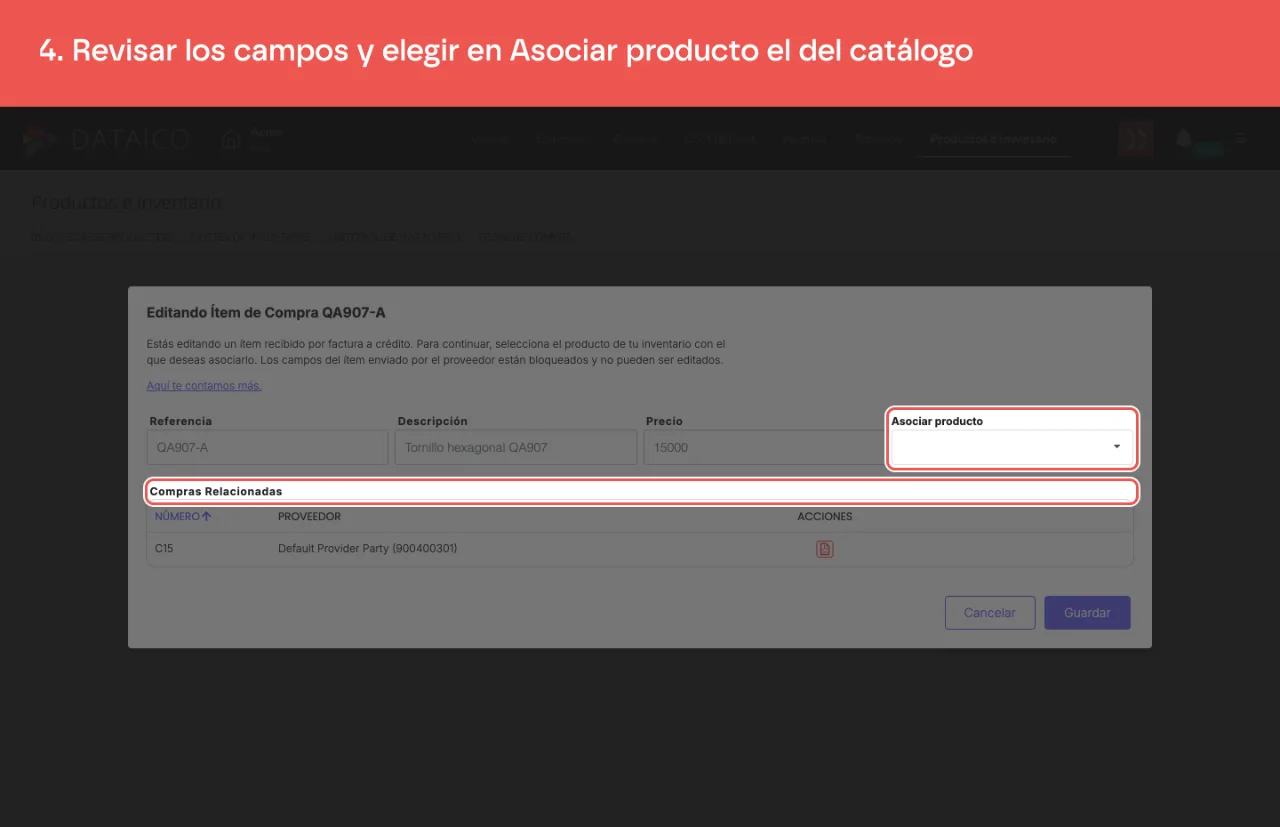
Task: Click the Dataico logo in the header
Action: (106, 139)
